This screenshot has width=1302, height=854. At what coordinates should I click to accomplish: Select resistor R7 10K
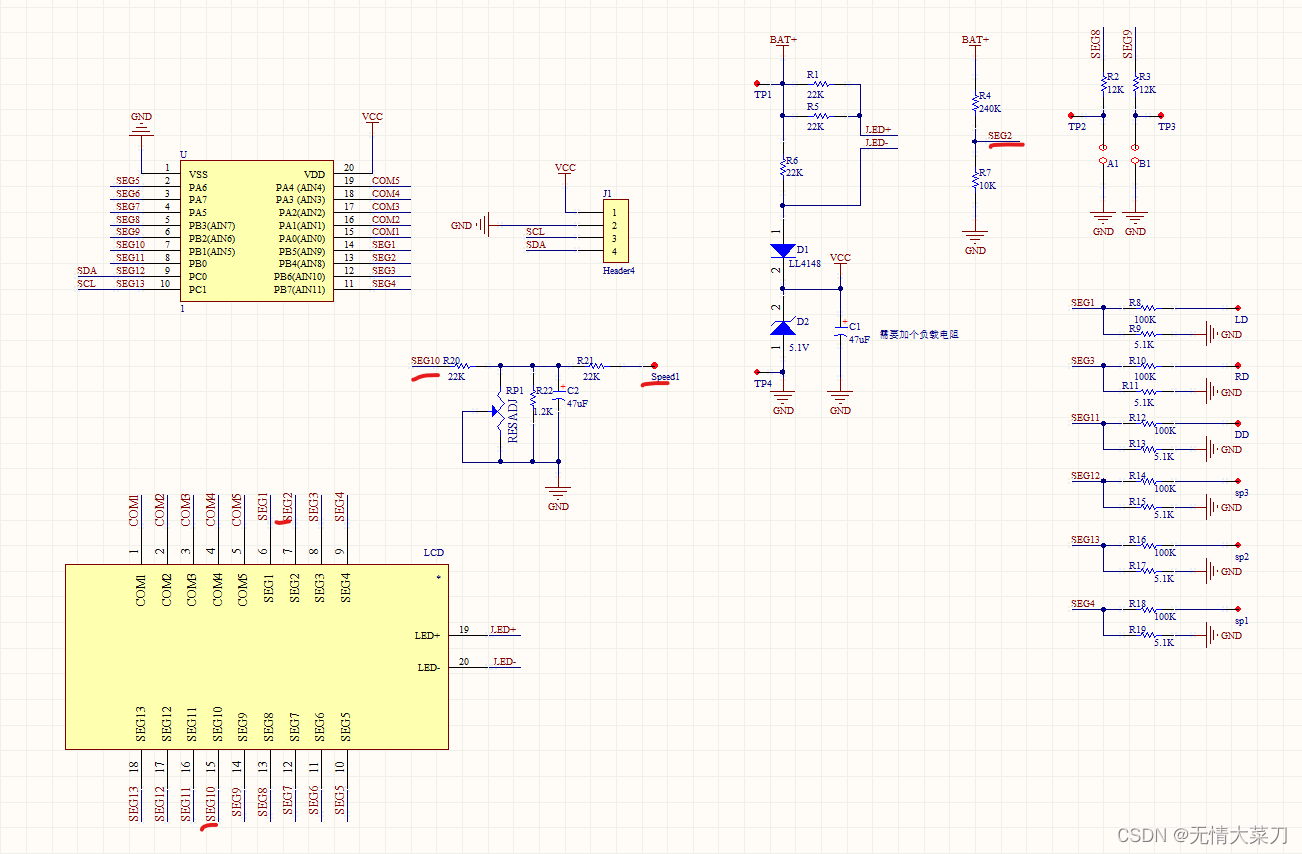(x=975, y=179)
